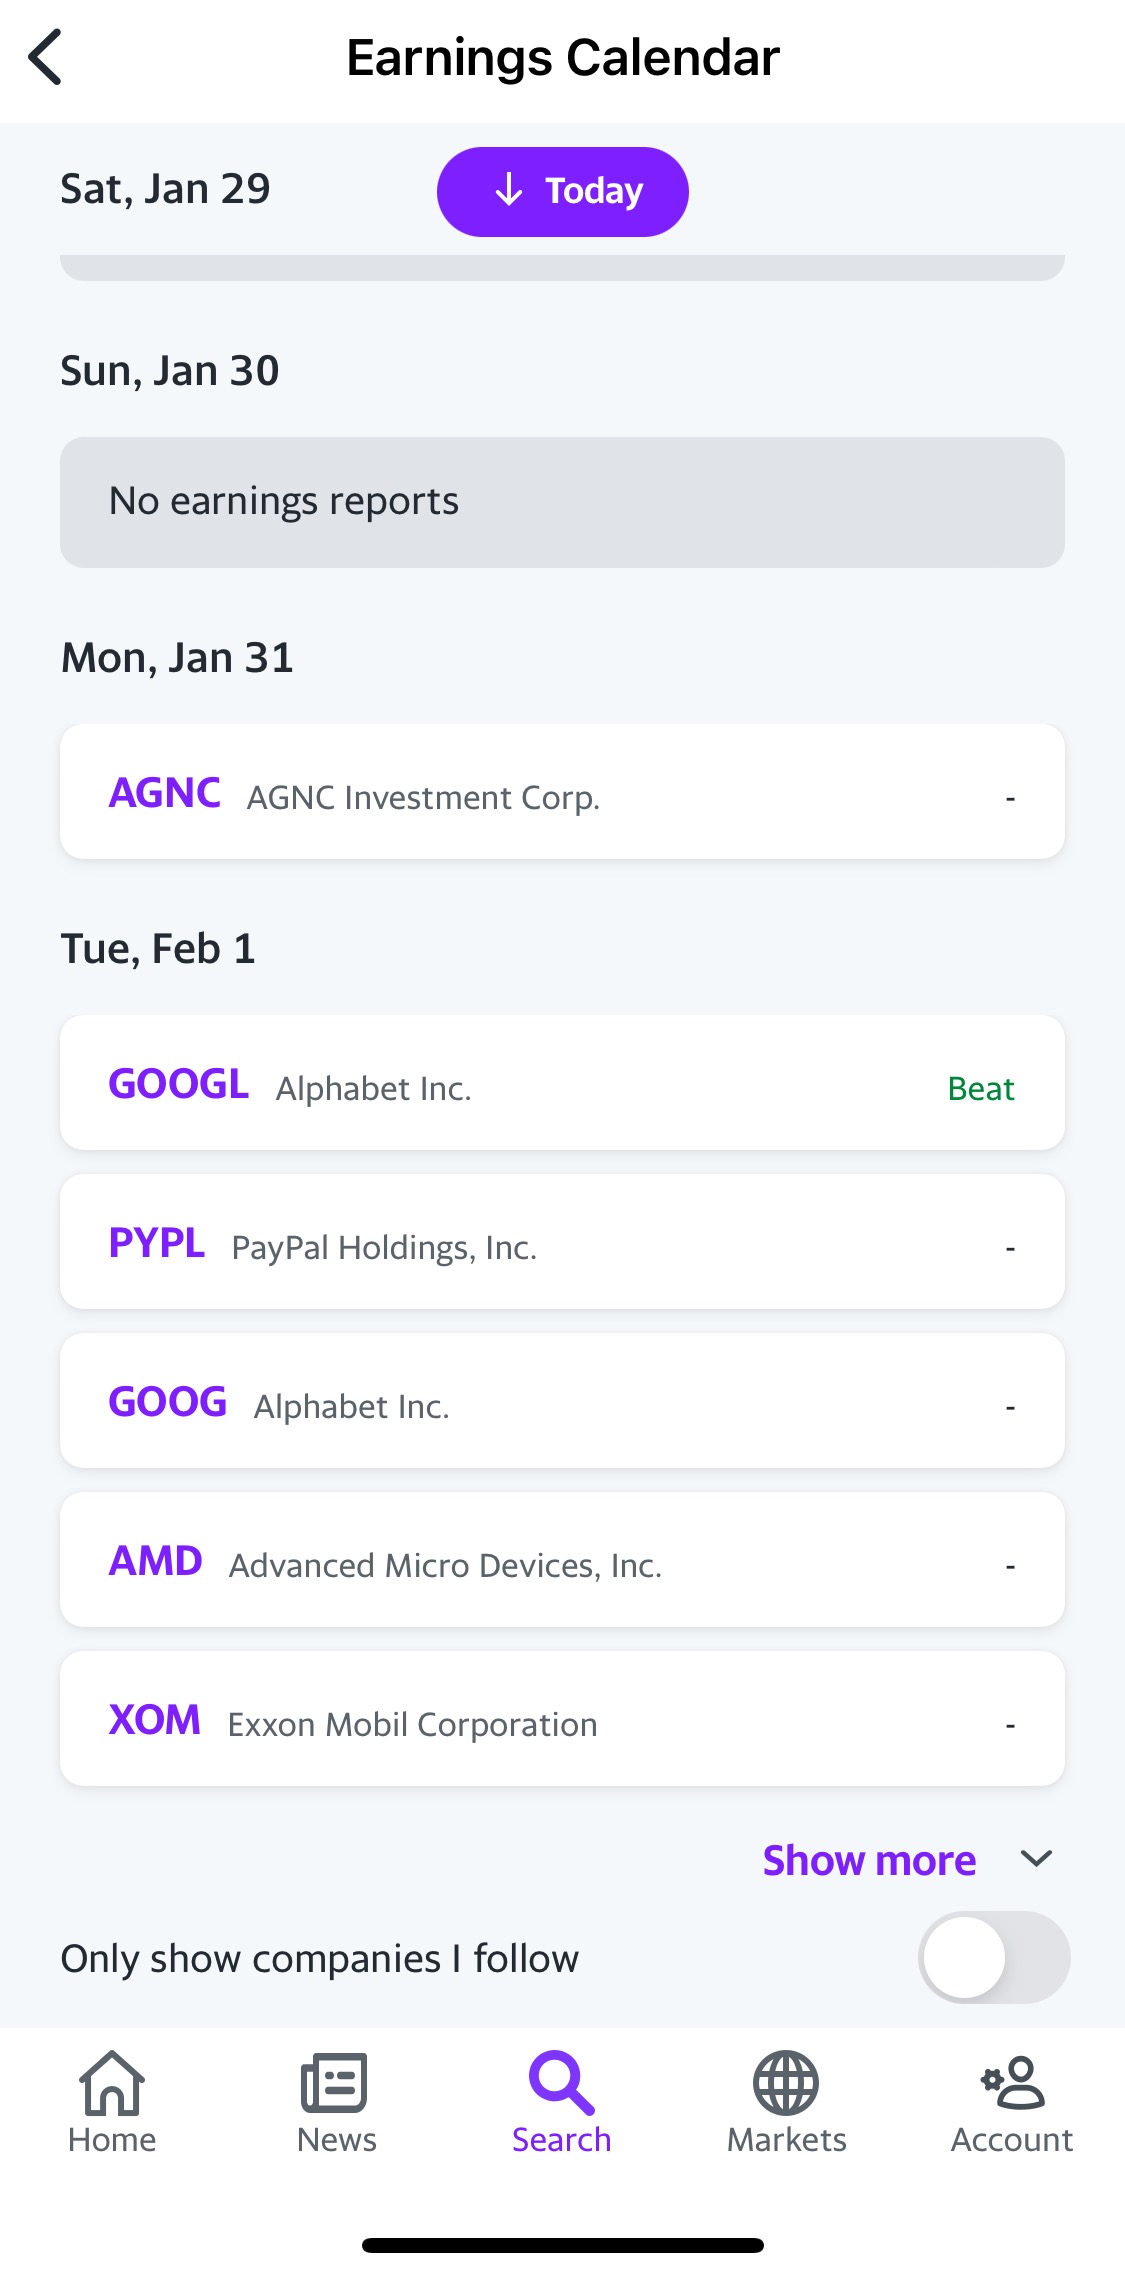Tap the back arrow icon
1125x2277 pixels.
tap(46, 57)
